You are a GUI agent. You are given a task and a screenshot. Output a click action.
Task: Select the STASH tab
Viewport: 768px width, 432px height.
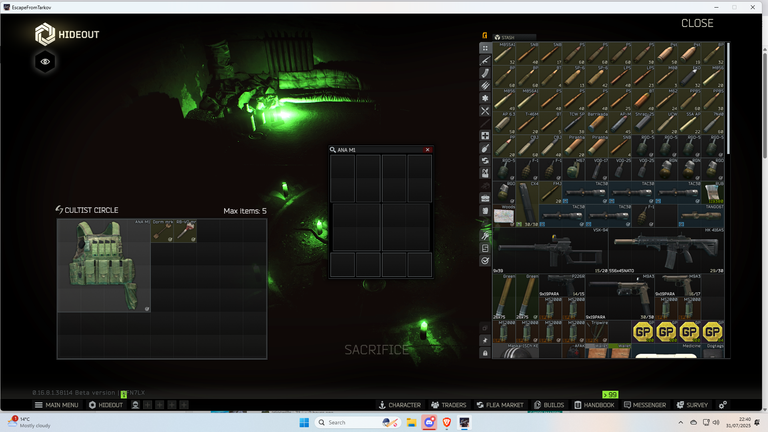coord(514,37)
